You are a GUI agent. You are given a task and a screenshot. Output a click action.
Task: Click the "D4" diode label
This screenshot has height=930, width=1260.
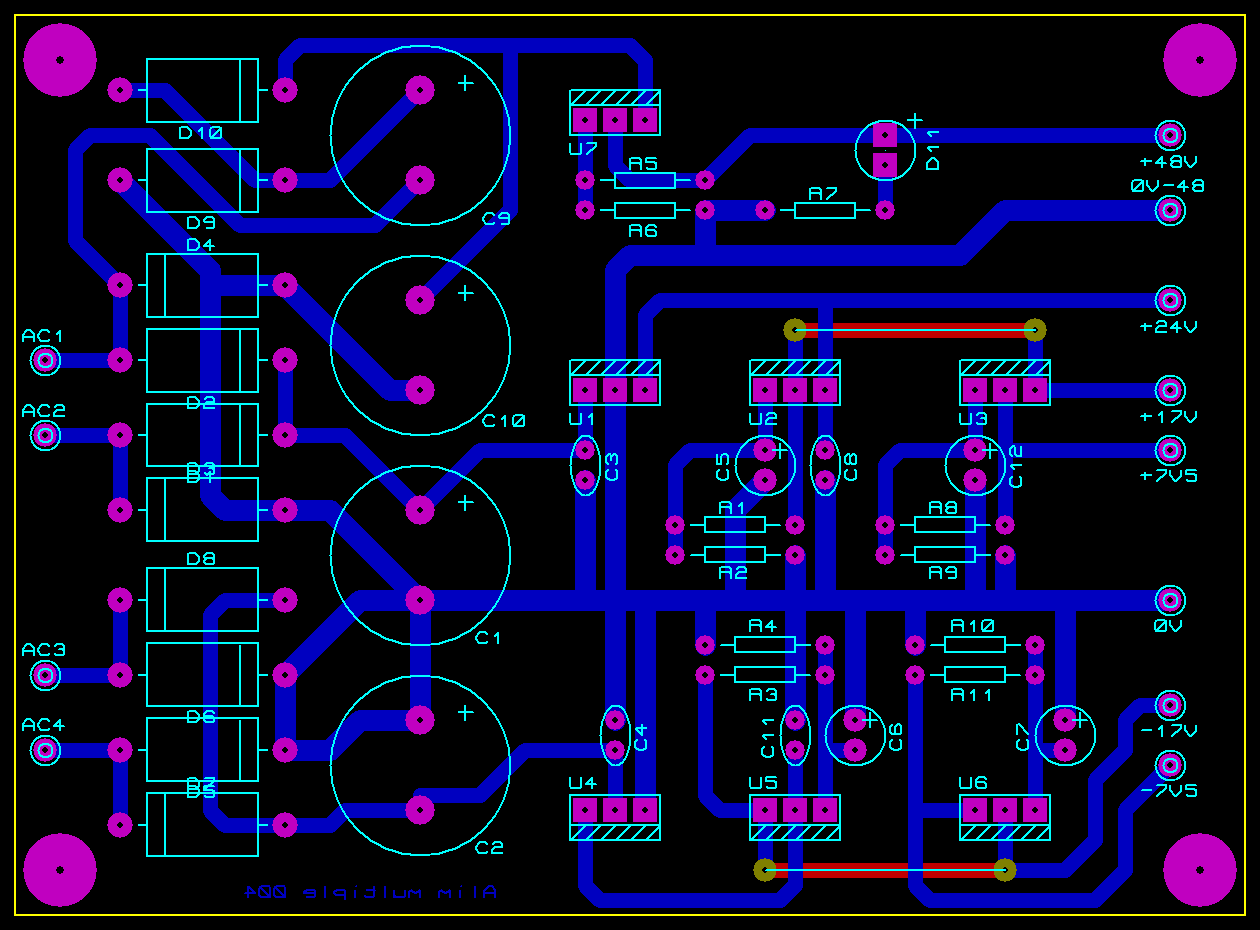coord(200,244)
